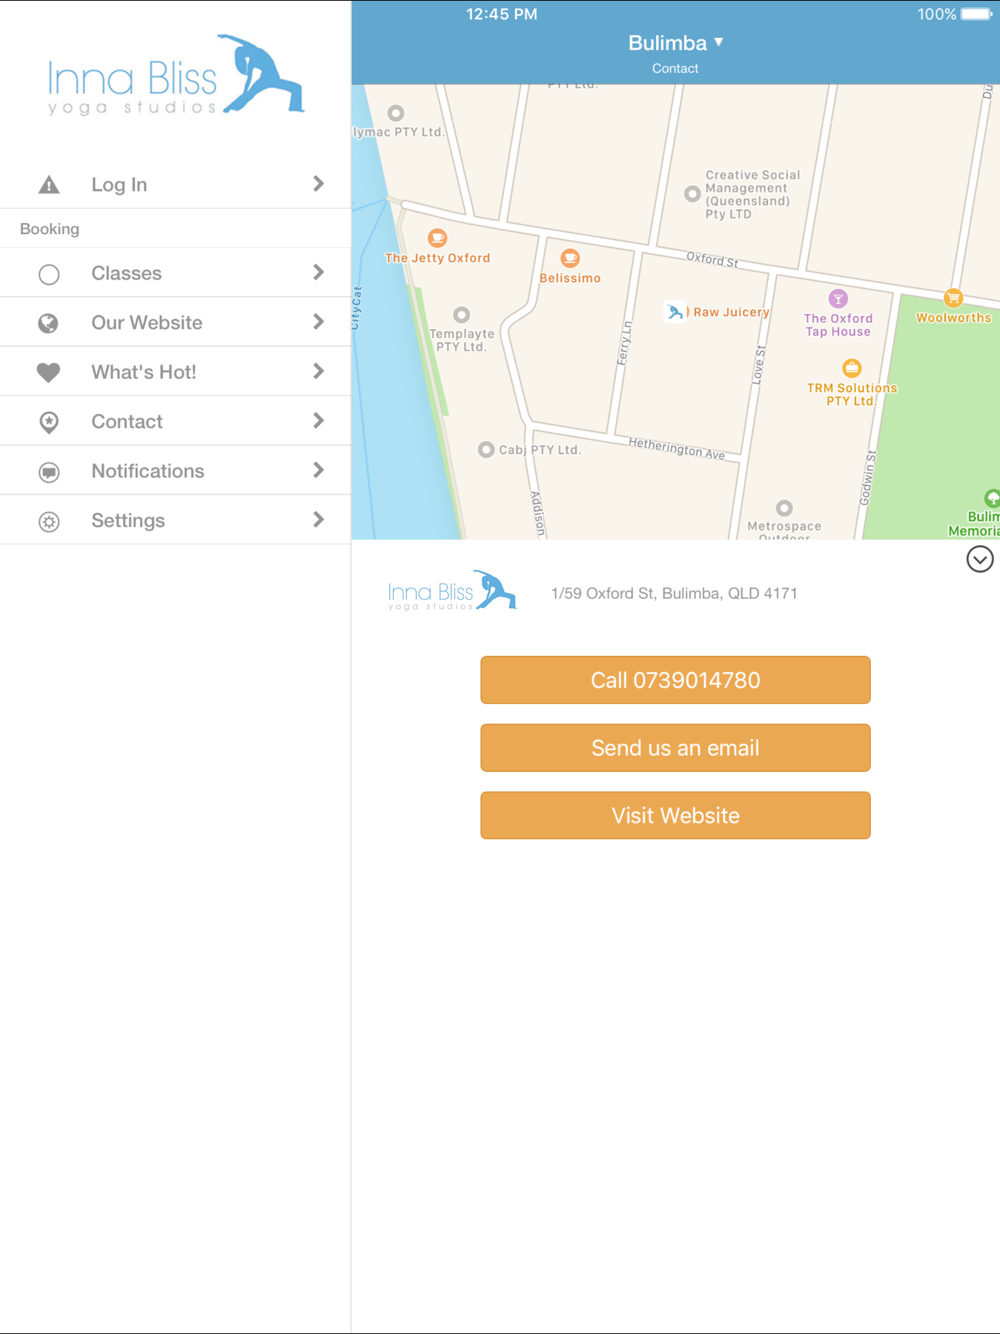
Task: Click the Log In warning triangle icon
Action: 49,184
